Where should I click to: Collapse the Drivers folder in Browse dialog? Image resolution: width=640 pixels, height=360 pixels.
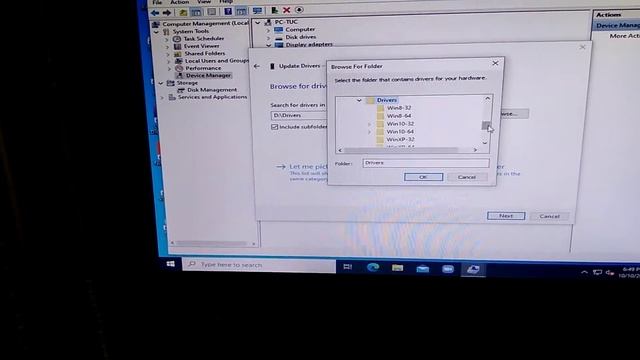point(359,100)
